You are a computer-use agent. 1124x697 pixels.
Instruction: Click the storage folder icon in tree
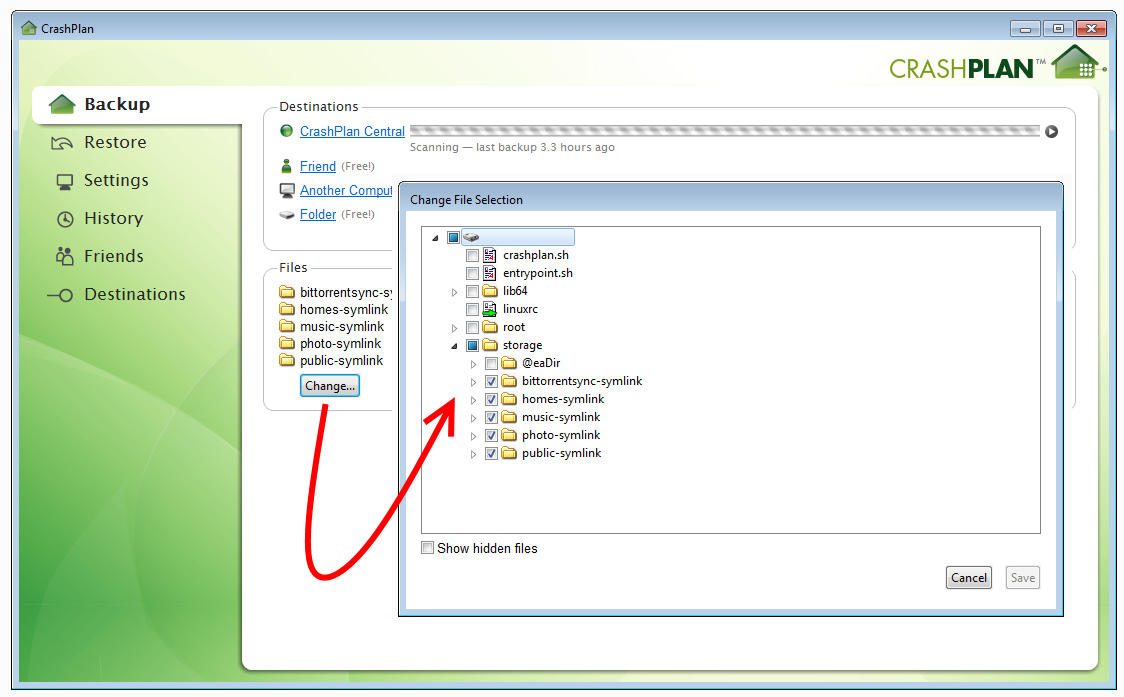coord(490,345)
